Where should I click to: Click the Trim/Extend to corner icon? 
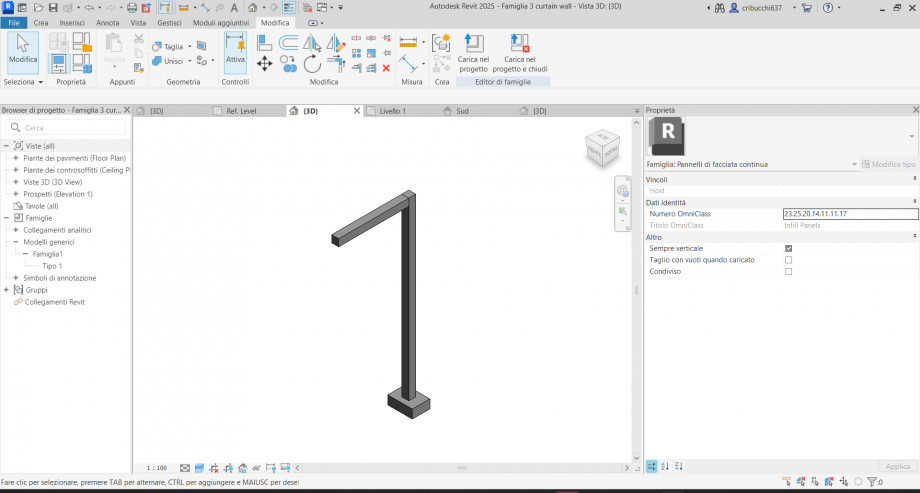[336, 63]
